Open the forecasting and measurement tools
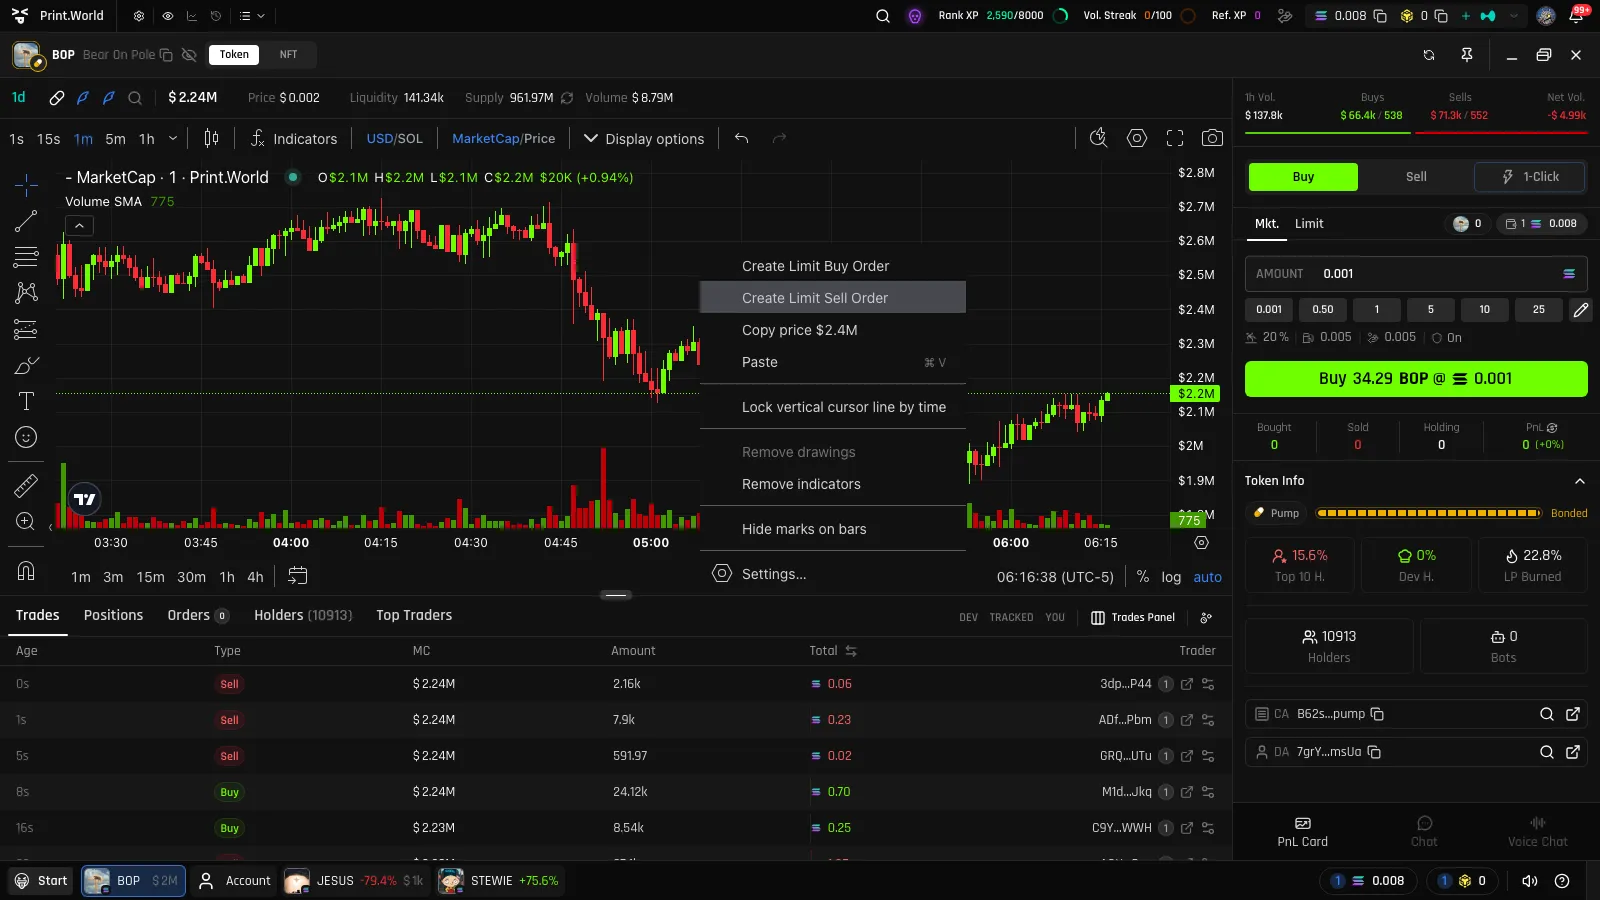 coord(26,329)
